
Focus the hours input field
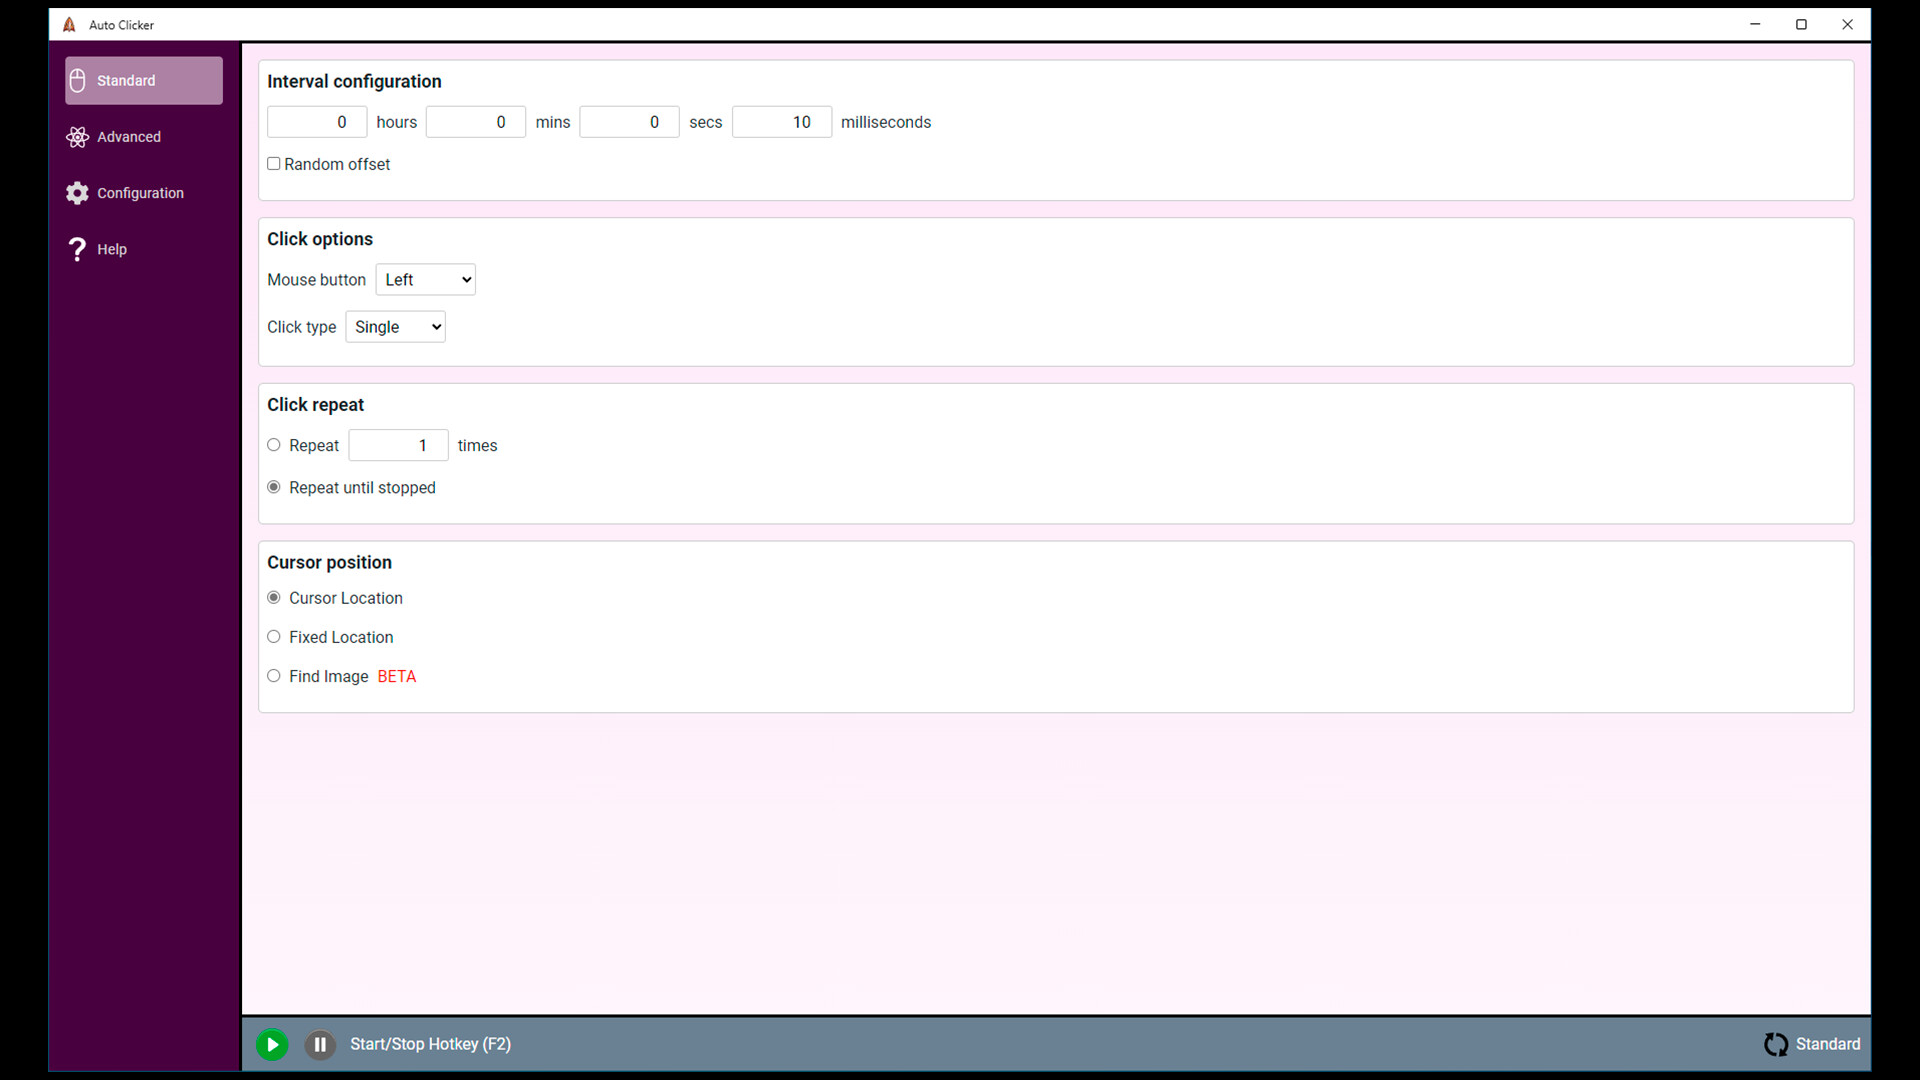[317, 122]
